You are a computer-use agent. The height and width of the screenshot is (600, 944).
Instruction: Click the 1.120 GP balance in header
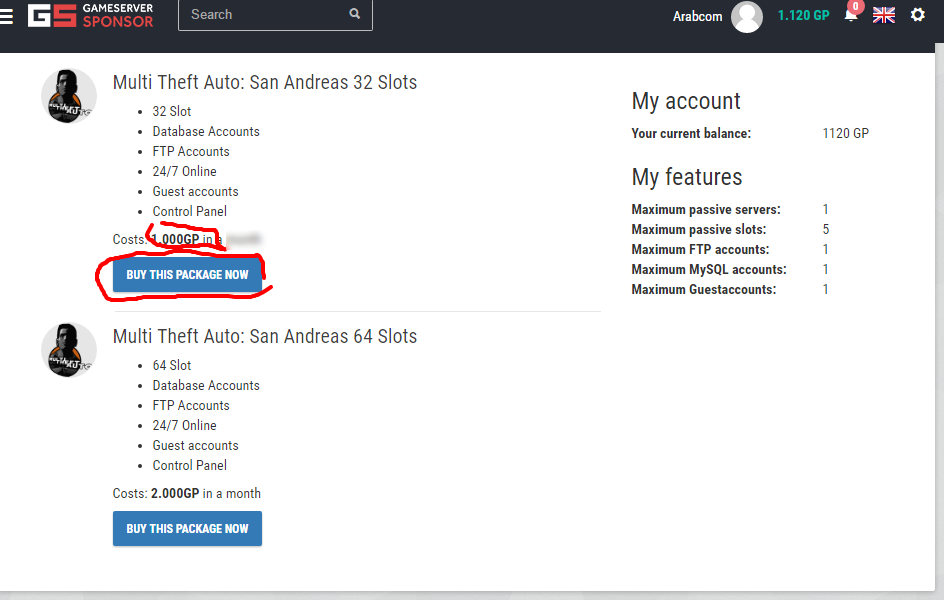(803, 16)
